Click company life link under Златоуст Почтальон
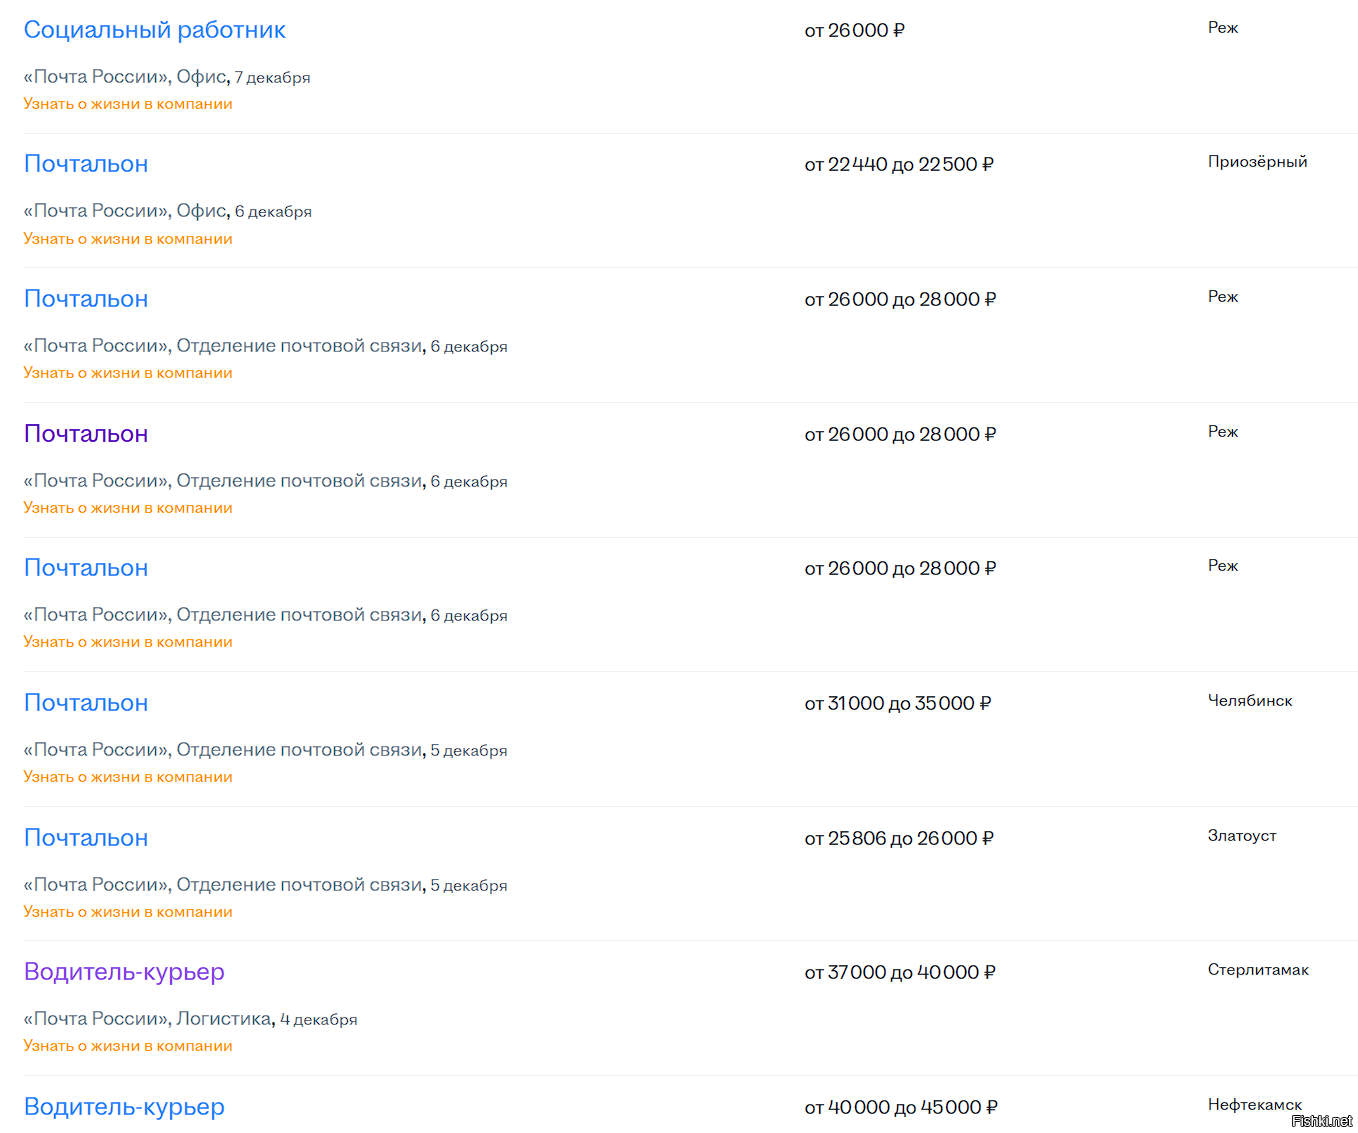The height and width of the screenshot is (1133, 1358). pyautogui.click(x=128, y=912)
